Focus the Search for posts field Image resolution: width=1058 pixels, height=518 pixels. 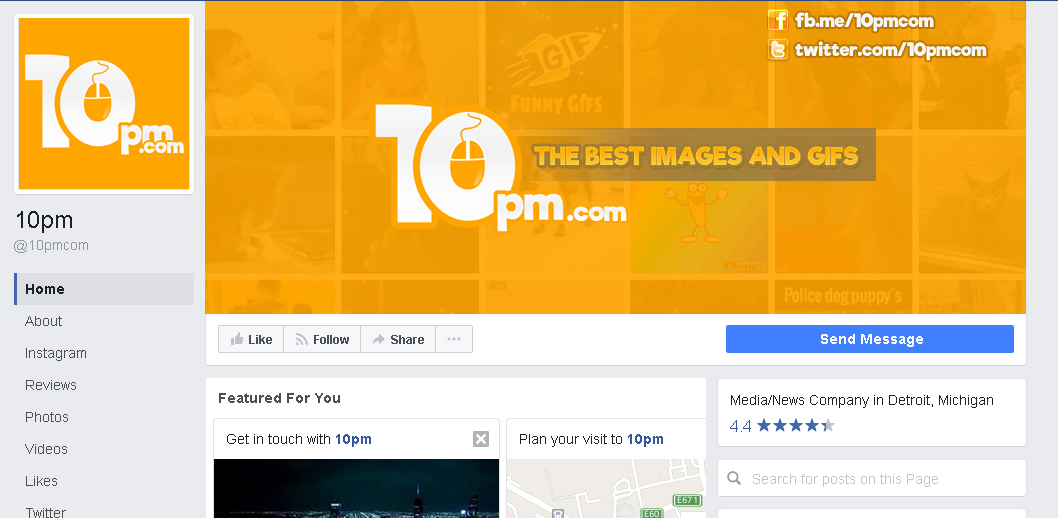point(872,479)
